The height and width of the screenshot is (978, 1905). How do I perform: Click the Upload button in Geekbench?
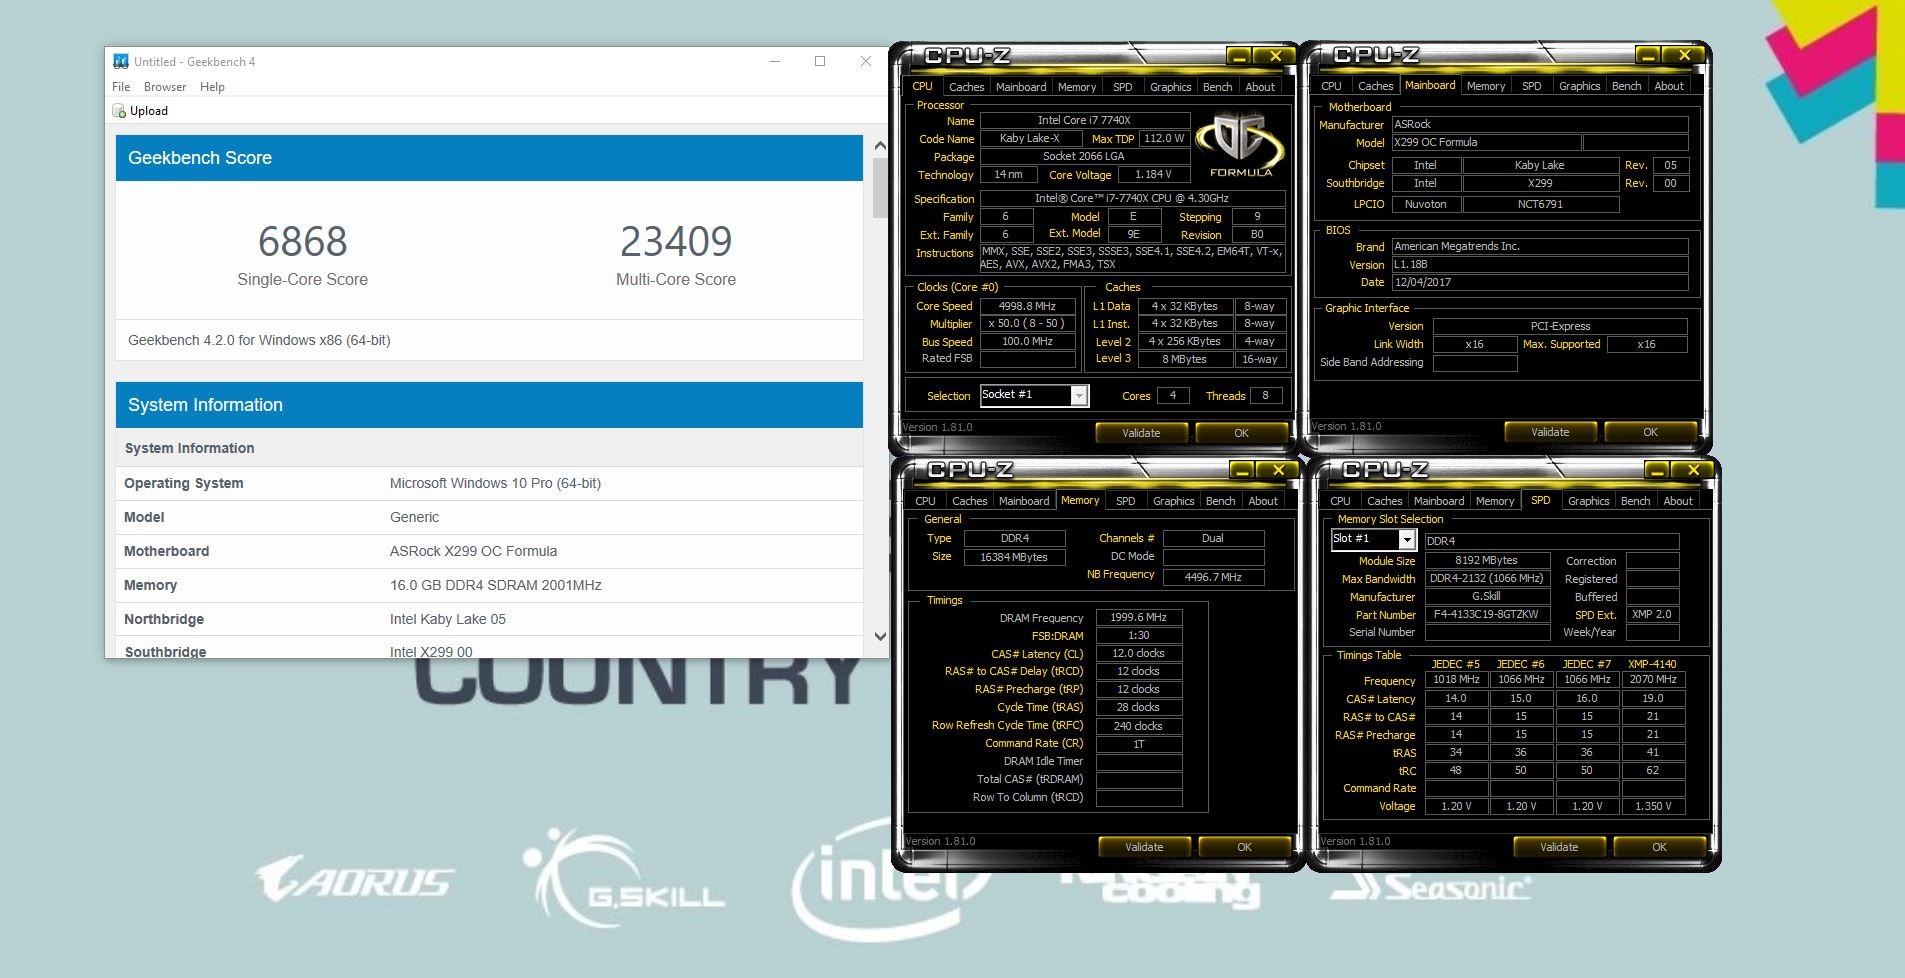click(x=140, y=111)
